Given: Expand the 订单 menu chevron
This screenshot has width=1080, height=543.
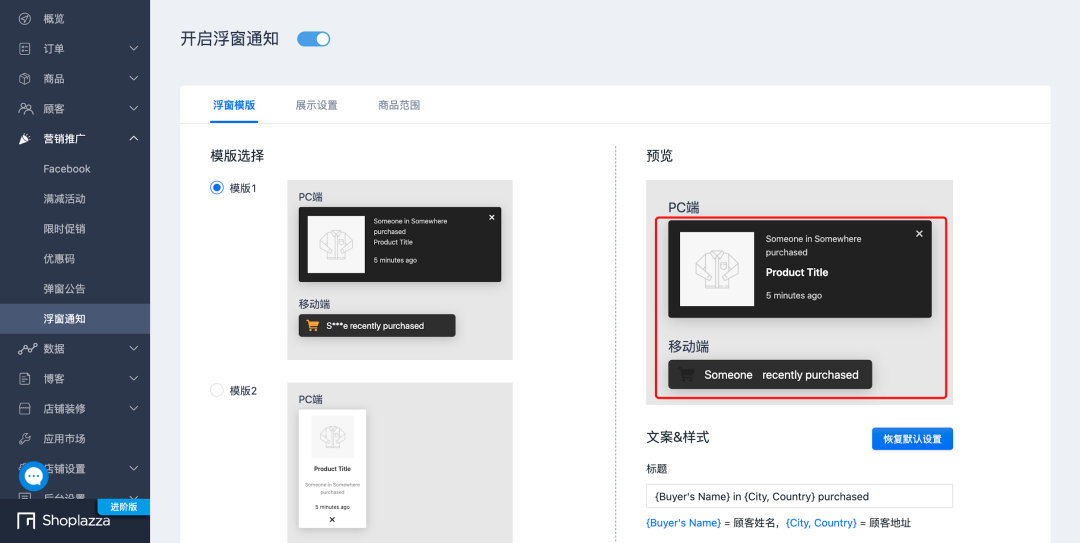Looking at the screenshot, I should [x=134, y=49].
